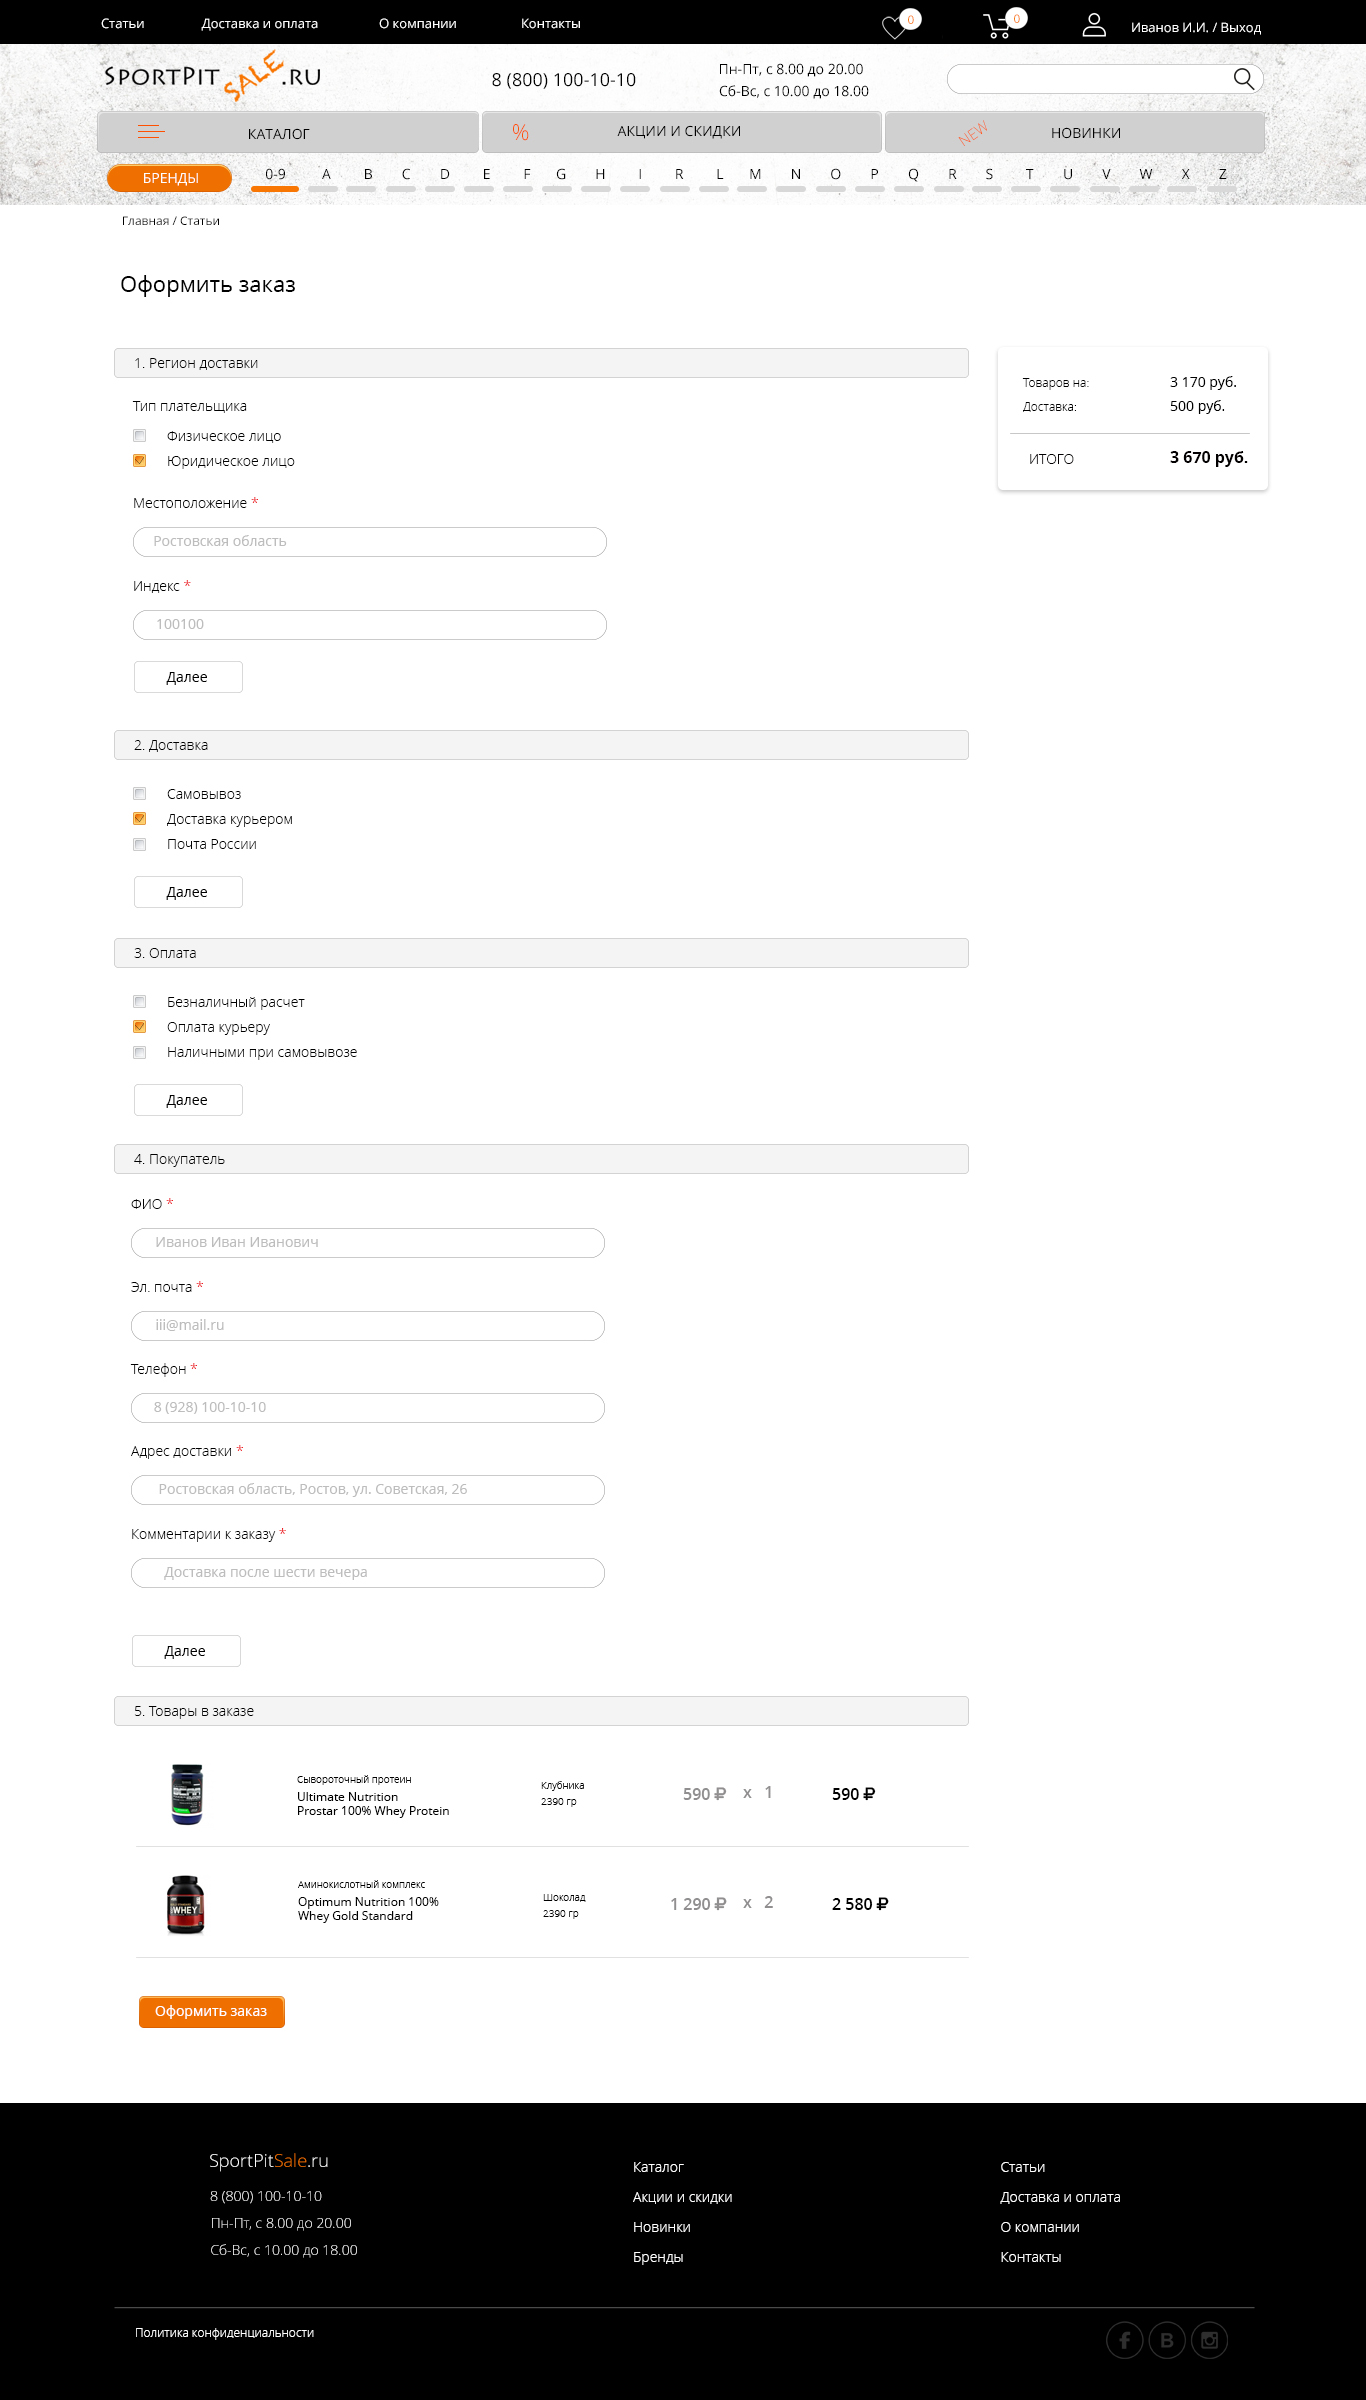Check the Физическое лицо checkbox
This screenshot has width=1366, height=2400.
140,436
